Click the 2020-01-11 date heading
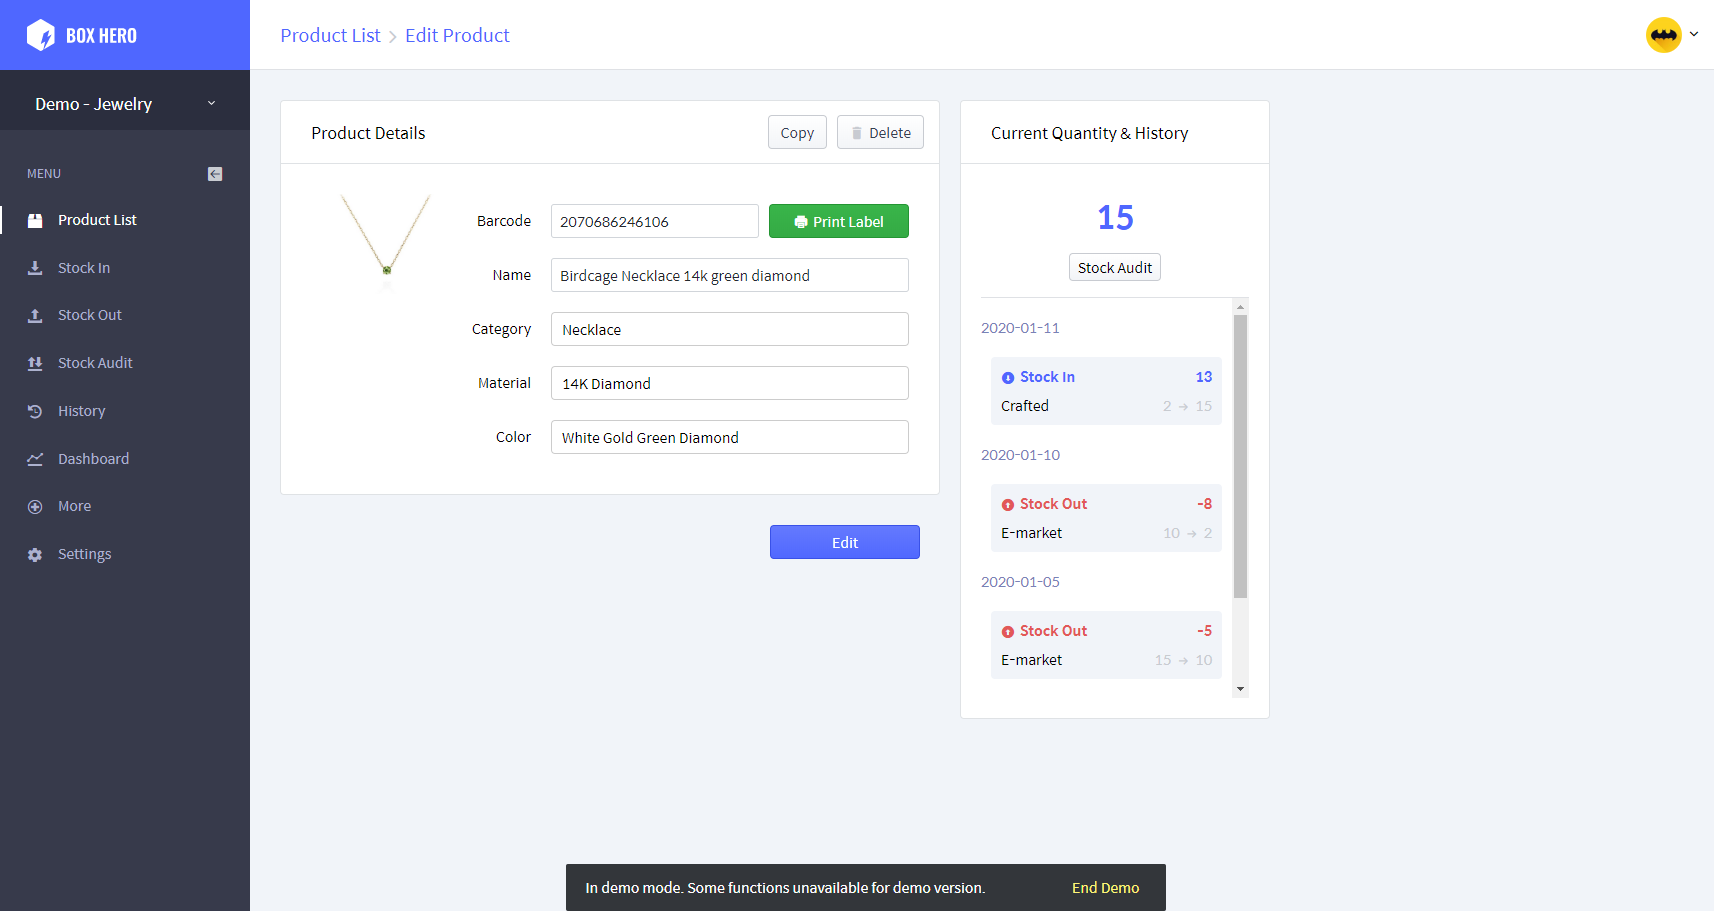The height and width of the screenshot is (911, 1714). tap(1020, 328)
